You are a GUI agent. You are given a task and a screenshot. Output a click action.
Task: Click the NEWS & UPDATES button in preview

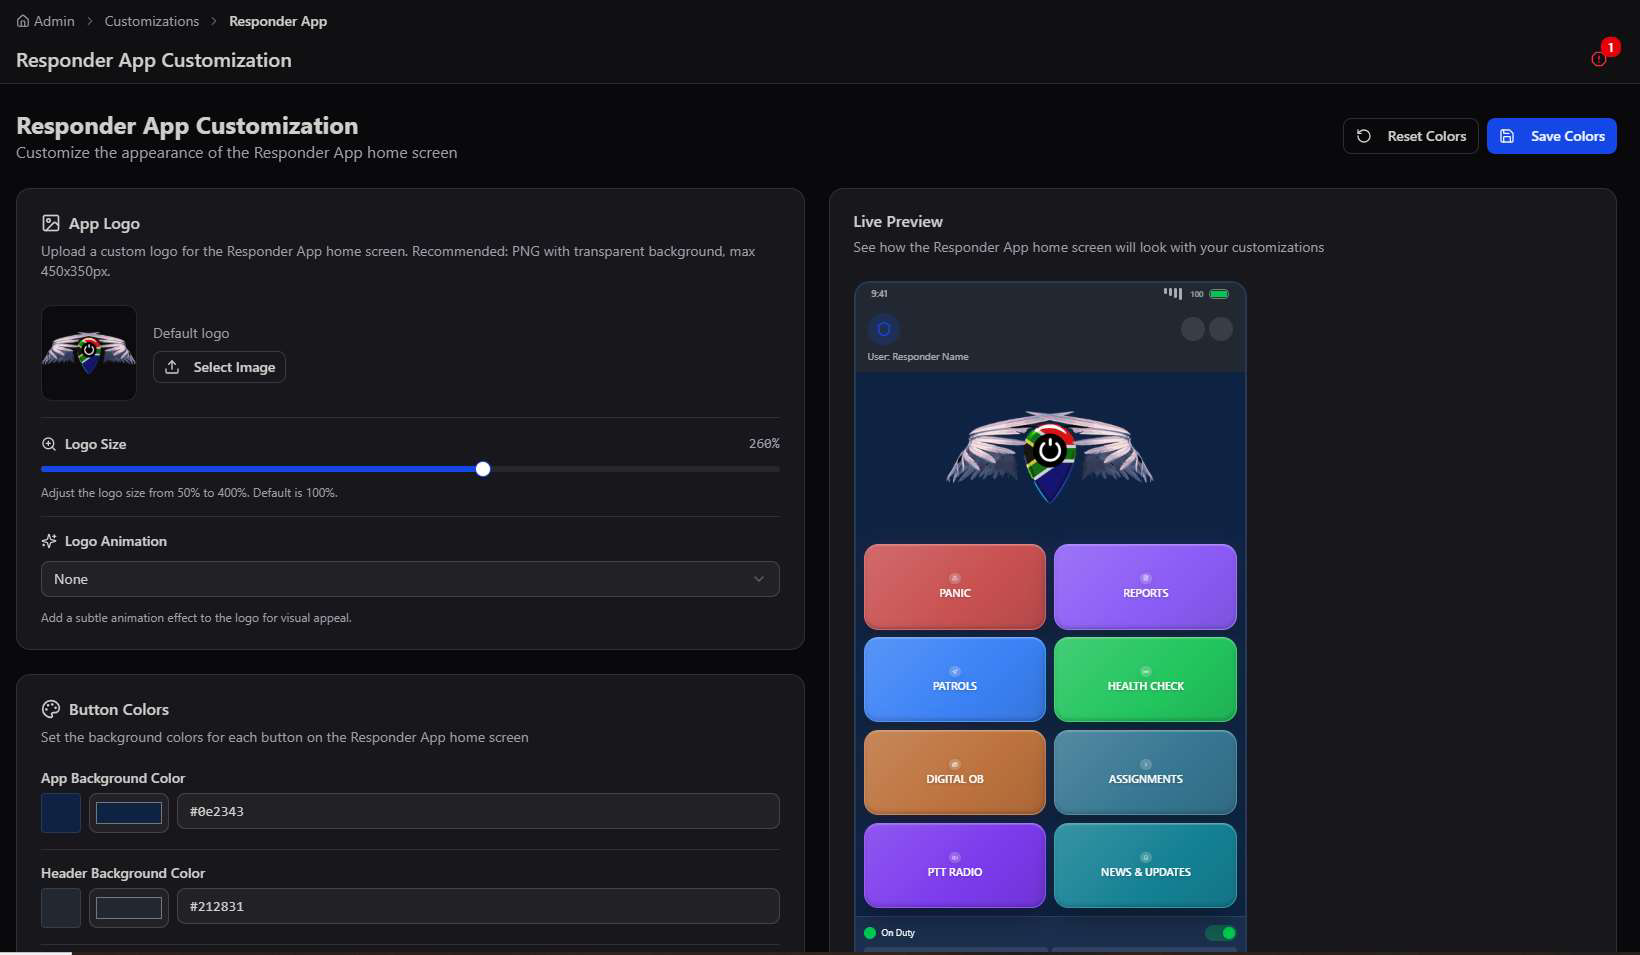point(1145,866)
